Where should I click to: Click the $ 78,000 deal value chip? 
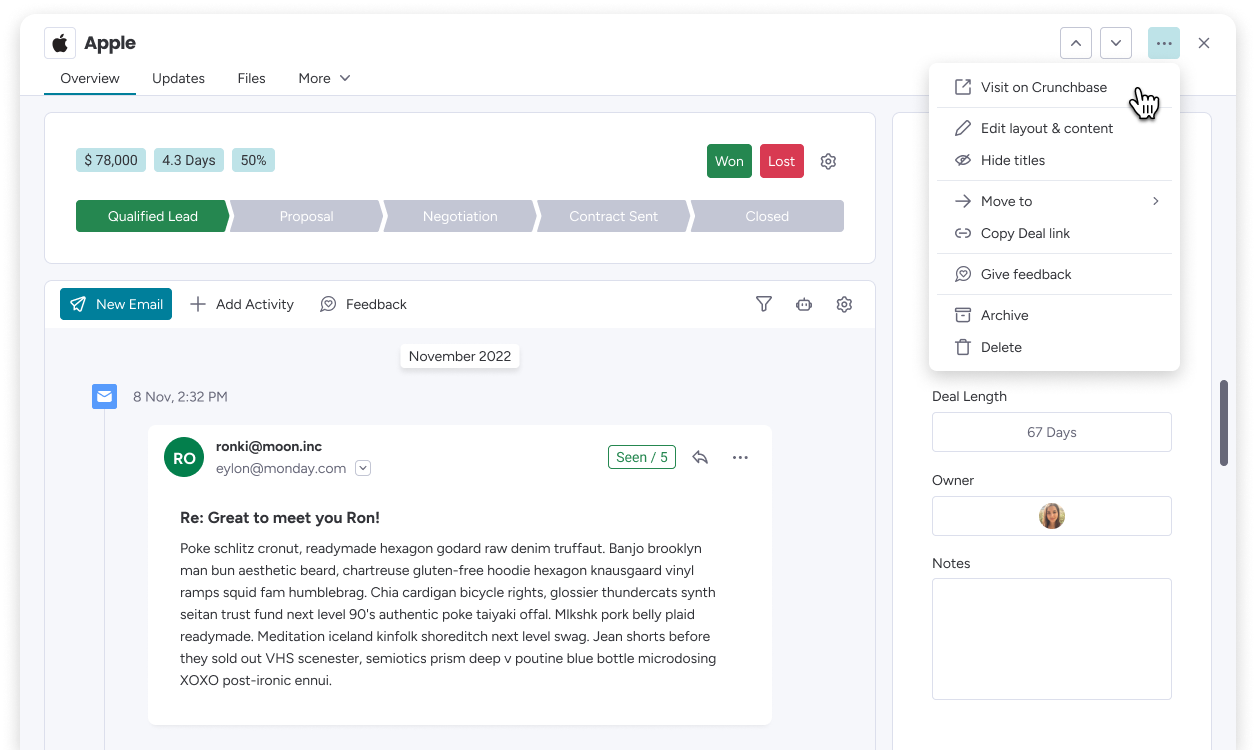pyautogui.click(x=111, y=160)
